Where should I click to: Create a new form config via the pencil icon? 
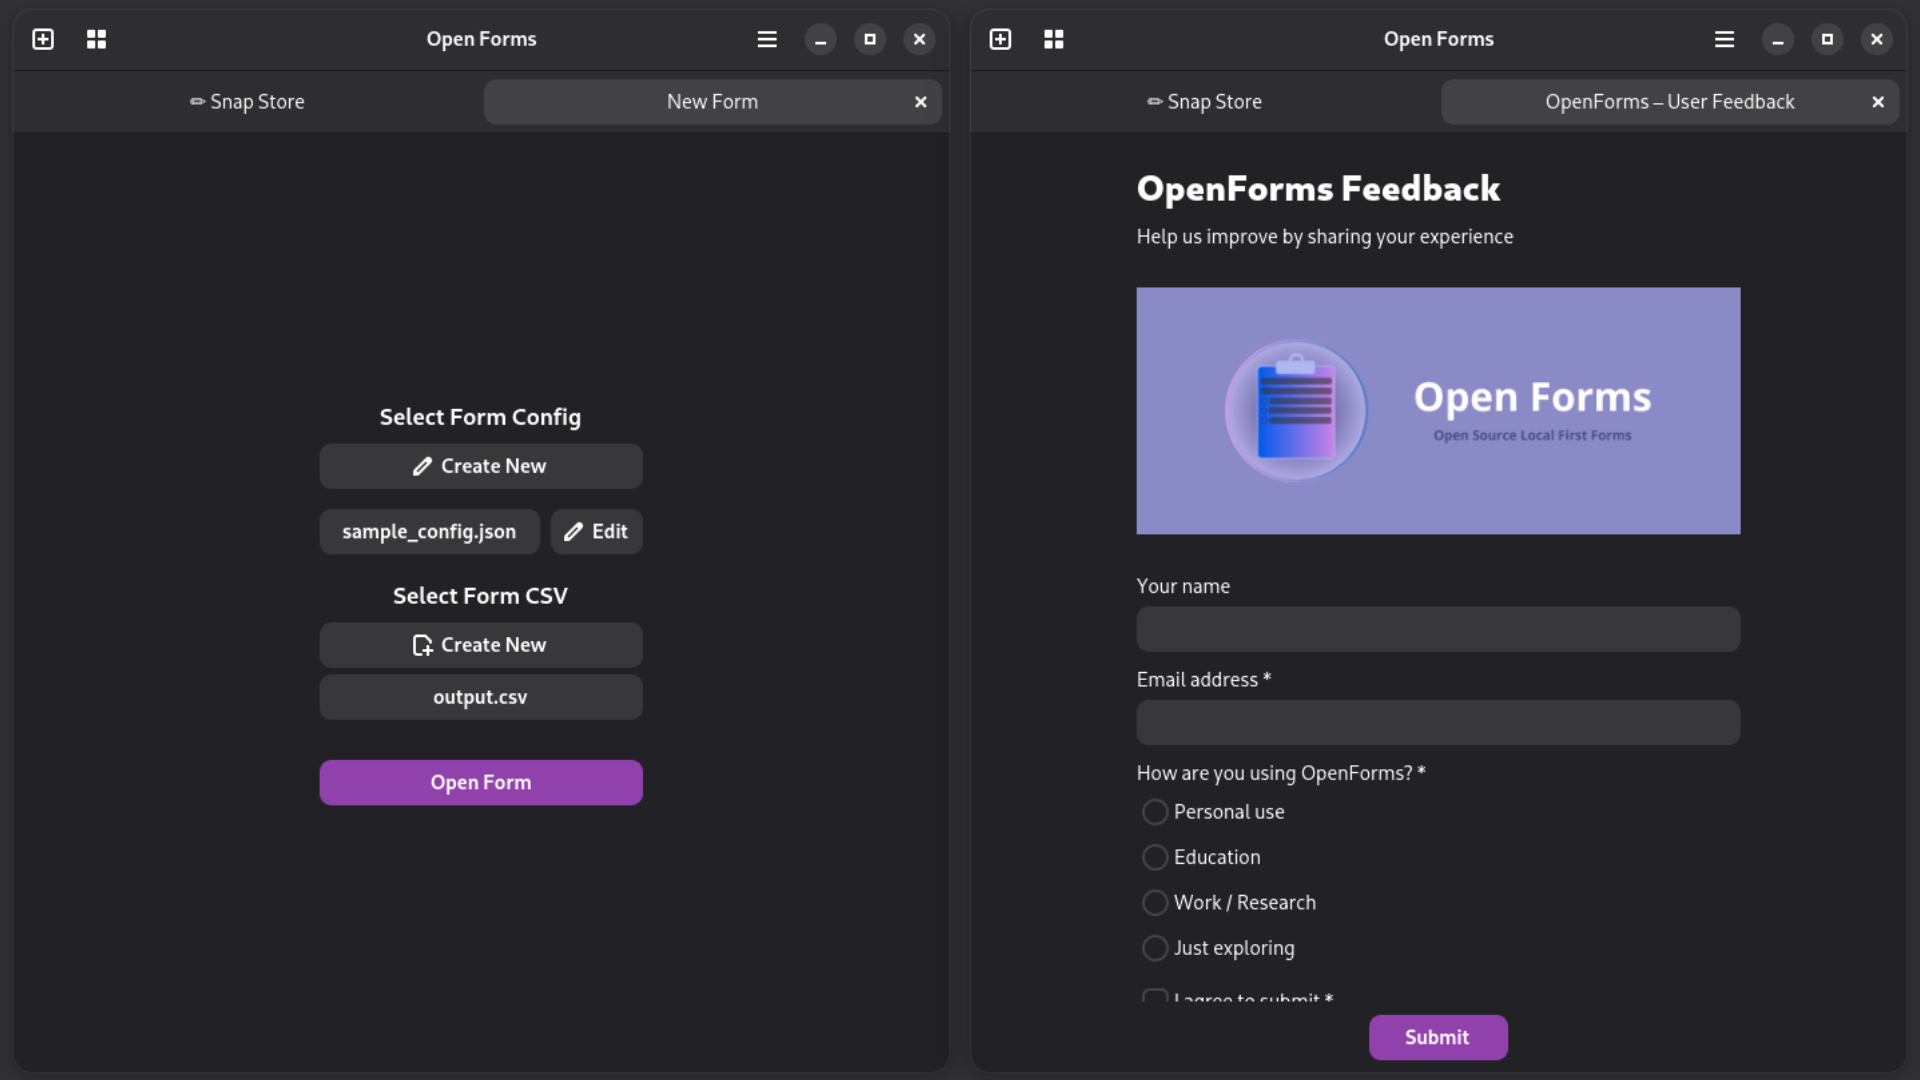click(x=422, y=465)
